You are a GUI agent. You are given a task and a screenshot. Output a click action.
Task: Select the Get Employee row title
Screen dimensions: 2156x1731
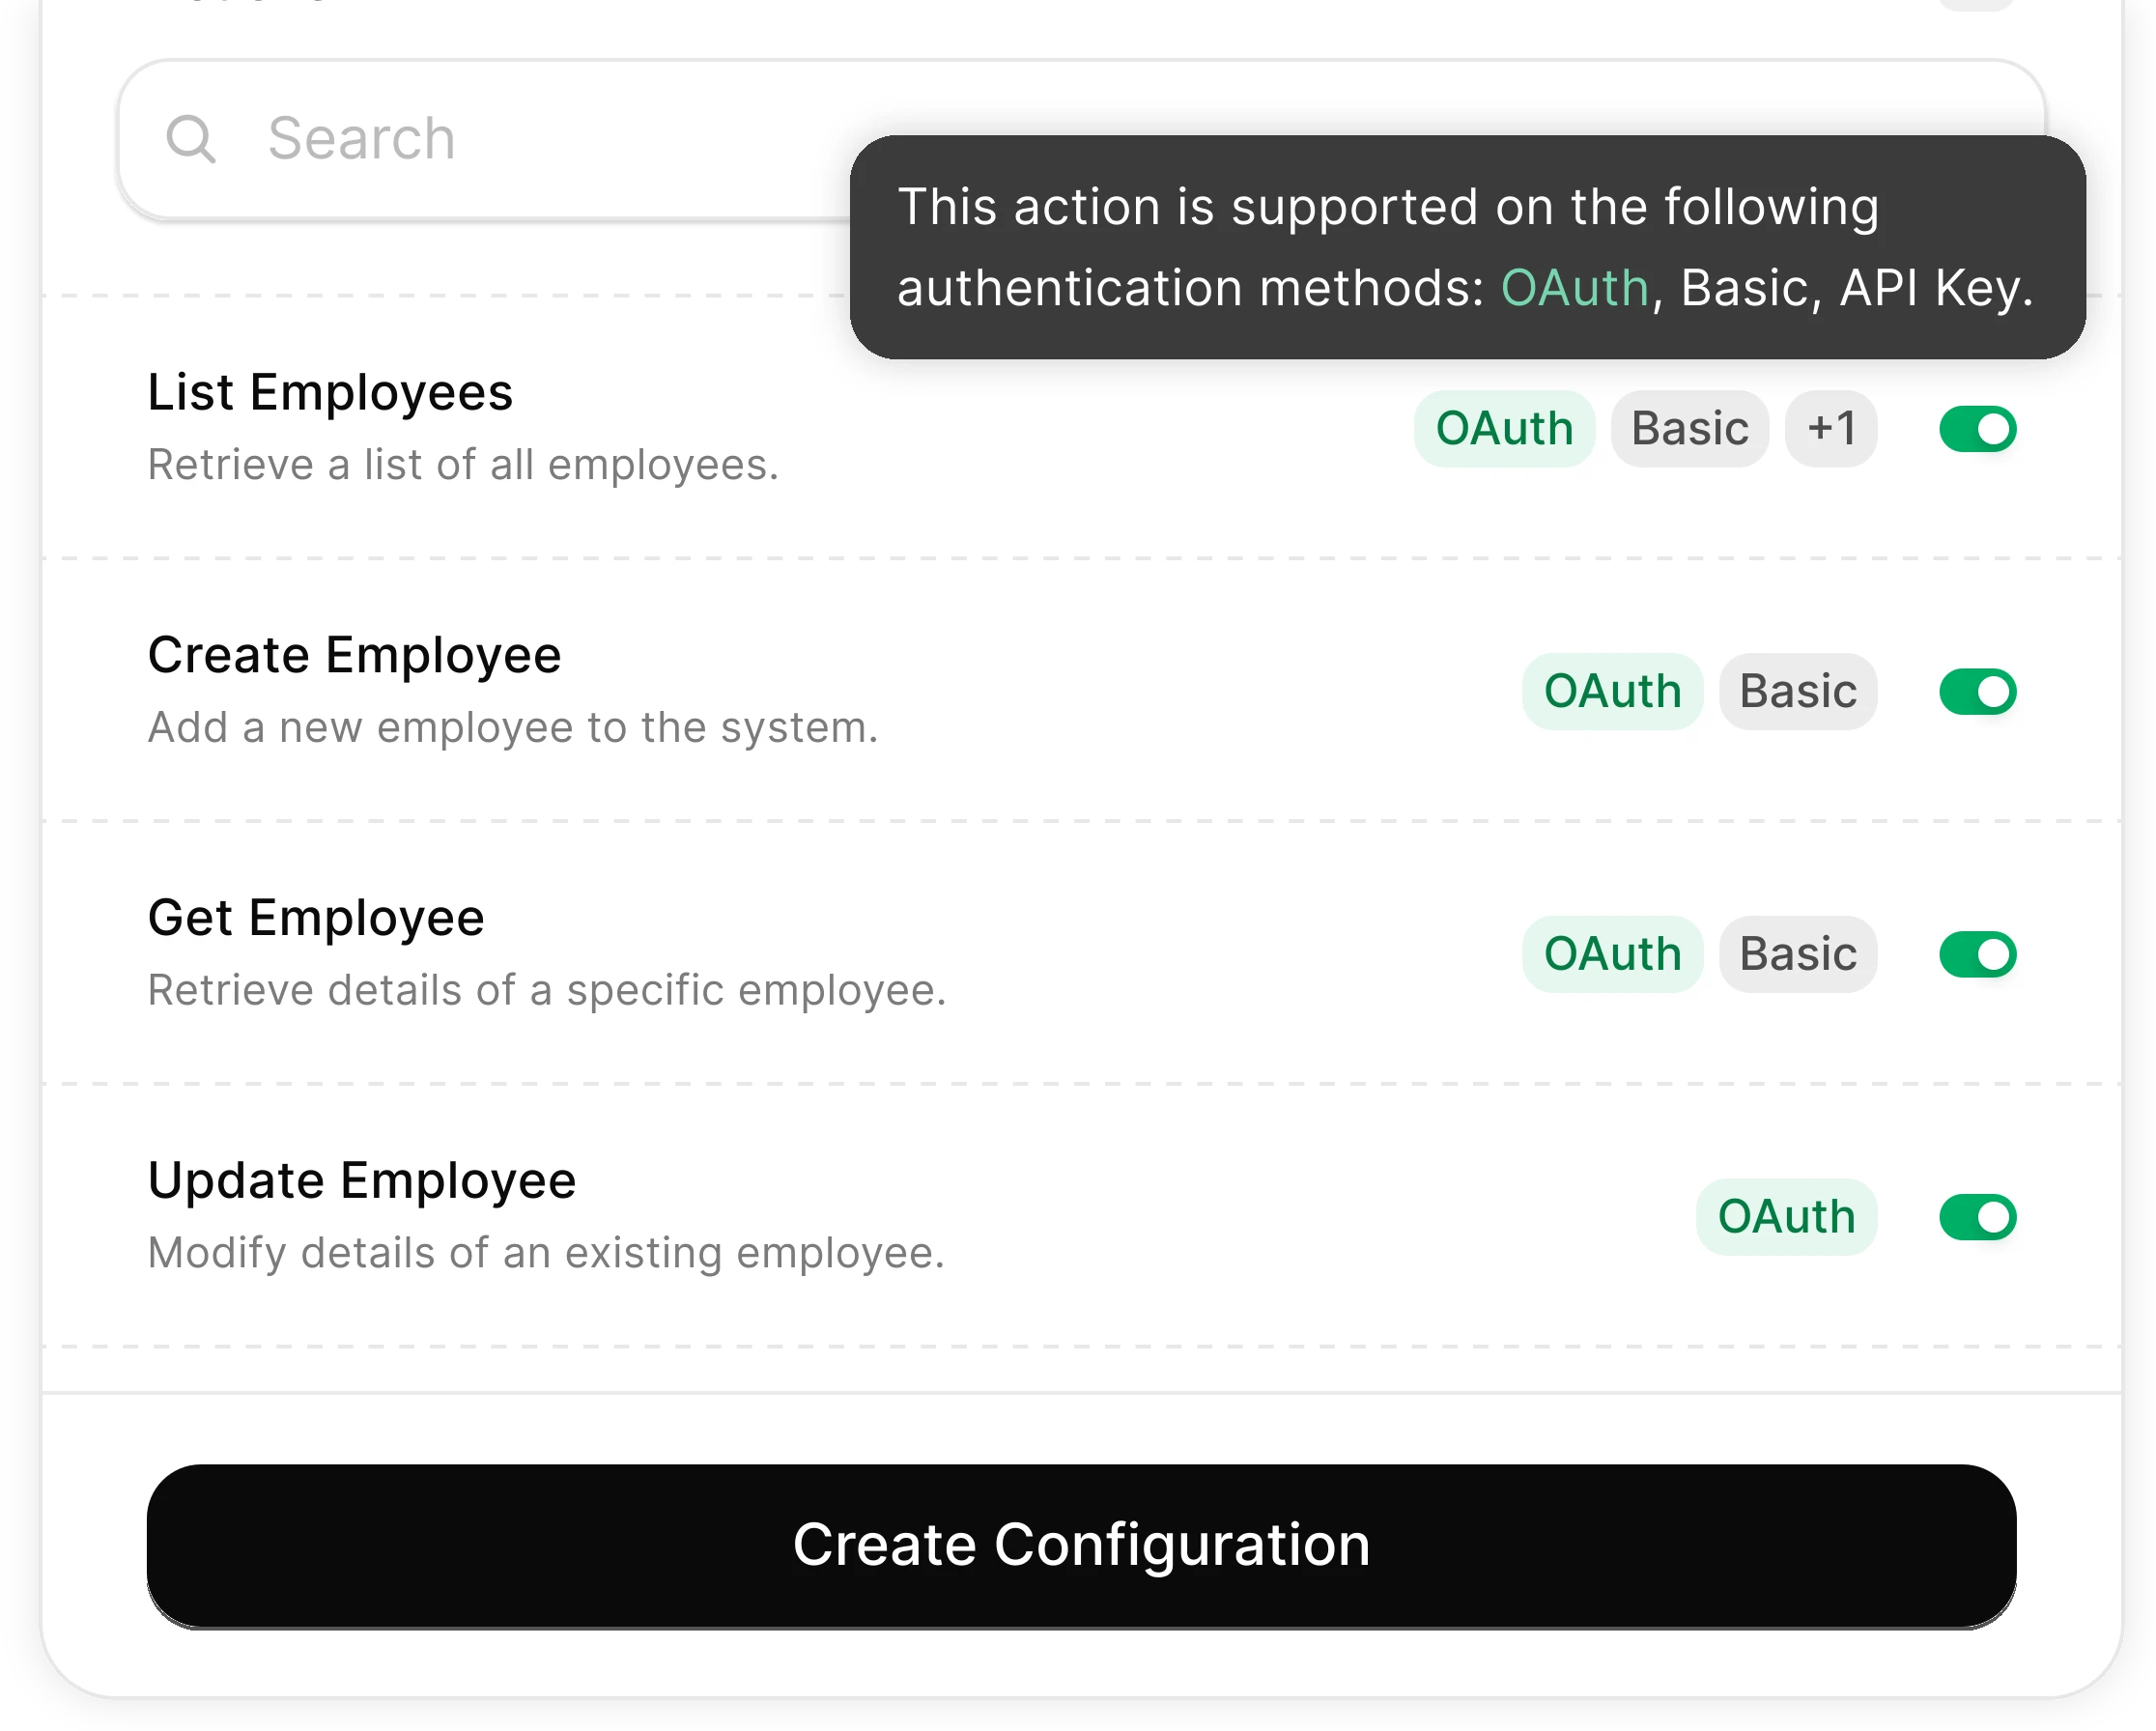tap(316, 918)
